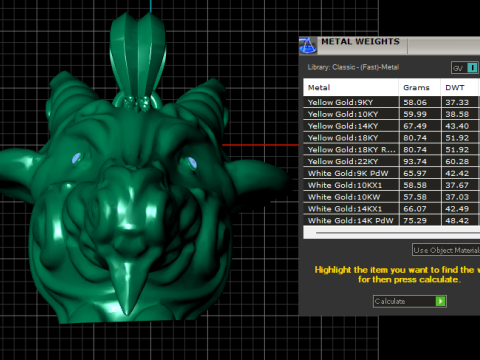Click the 75.29 grams value
This screenshot has height=360, width=480.
point(415,220)
